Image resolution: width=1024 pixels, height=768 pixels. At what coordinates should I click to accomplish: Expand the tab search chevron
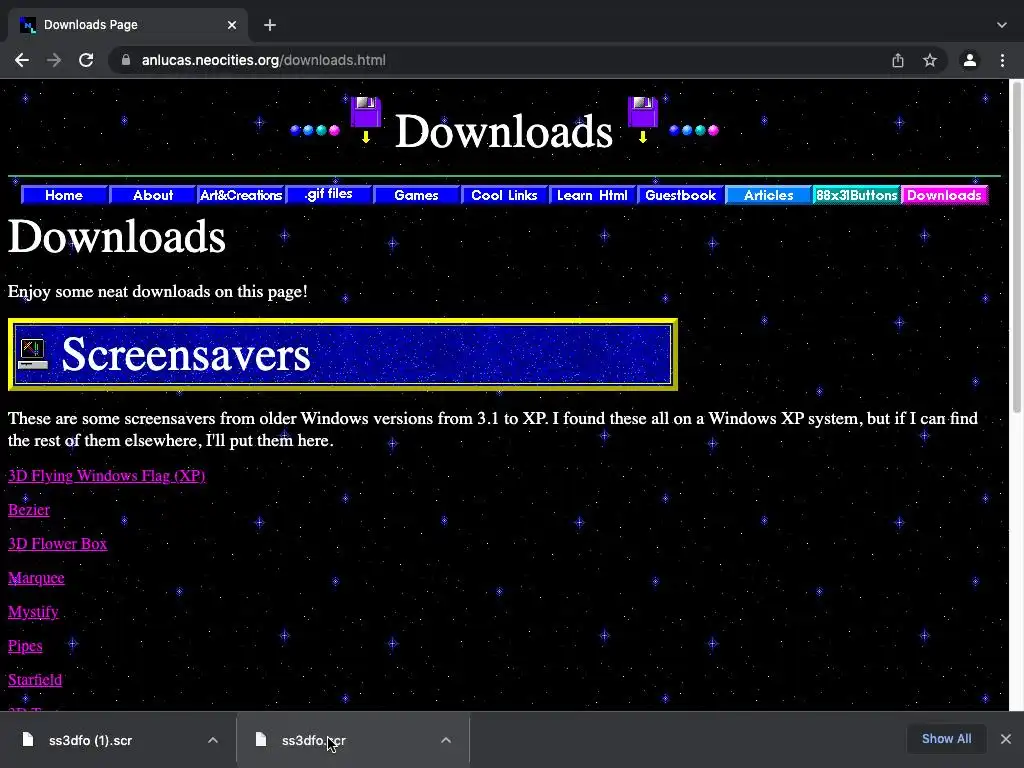[x=1002, y=25]
